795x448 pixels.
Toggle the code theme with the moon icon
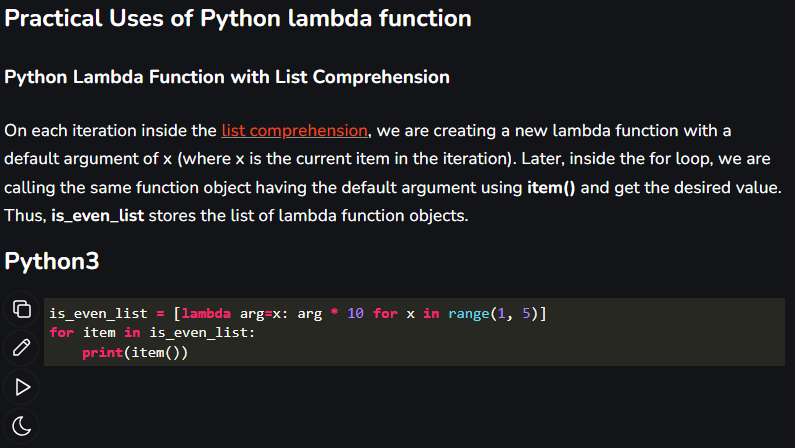(22, 426)
